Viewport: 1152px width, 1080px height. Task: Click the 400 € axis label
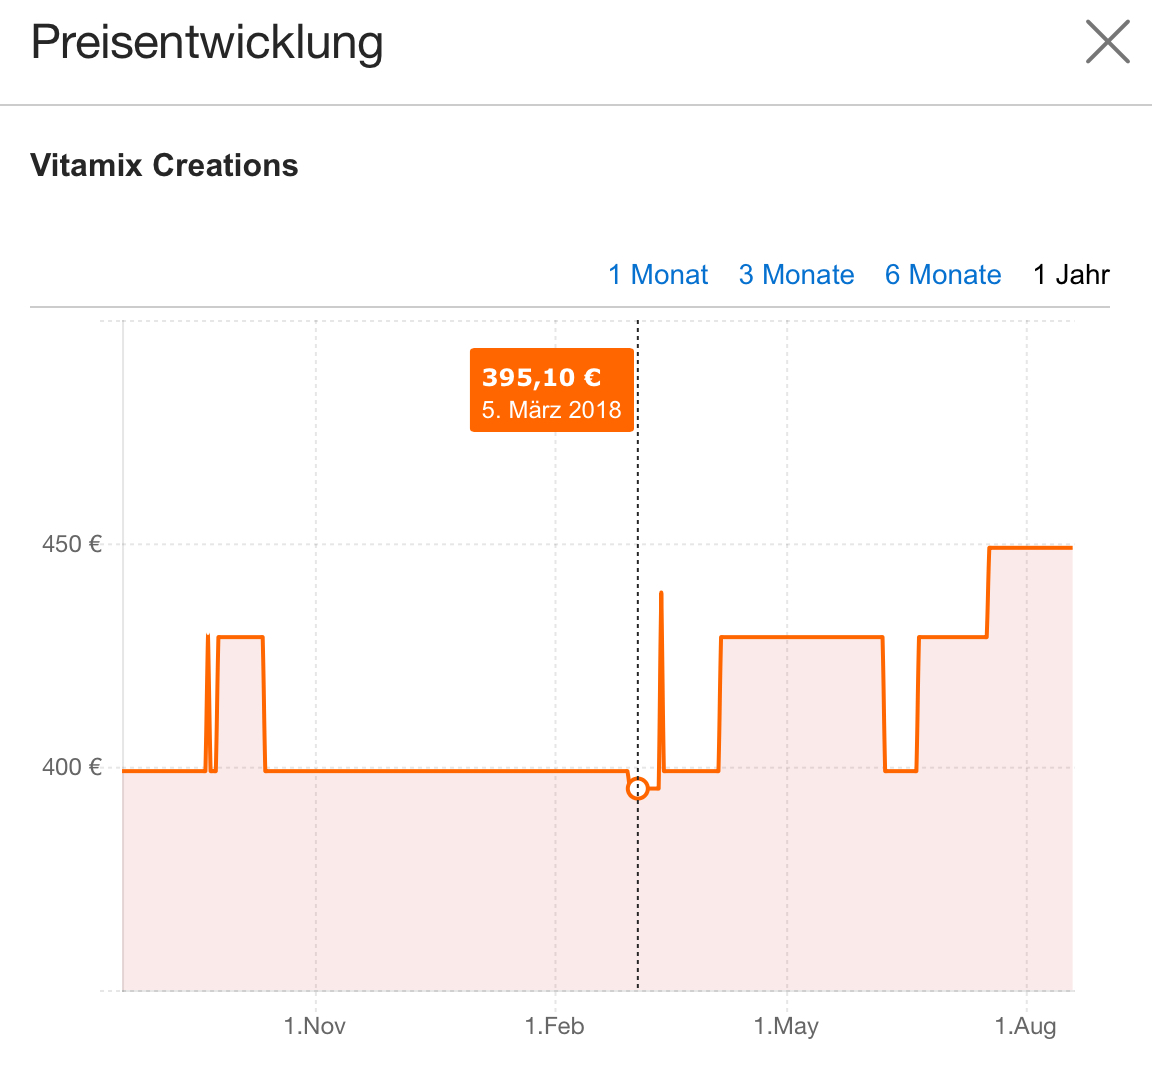72,768
